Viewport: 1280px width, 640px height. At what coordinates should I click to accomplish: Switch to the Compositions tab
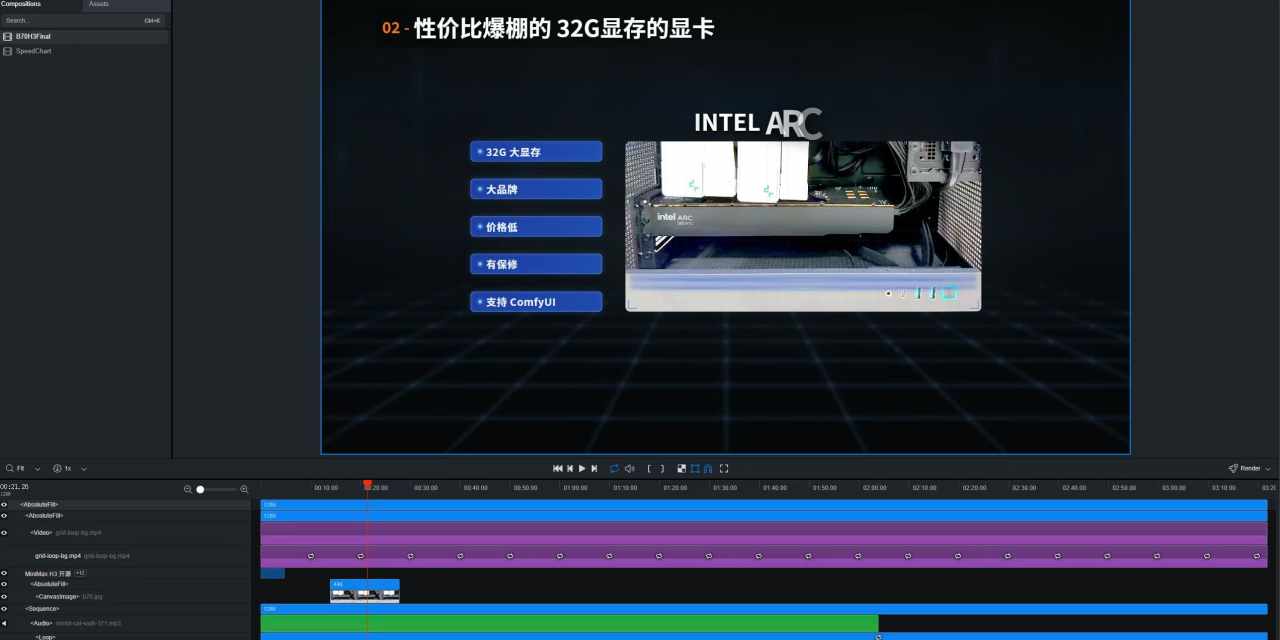point(21,4)
